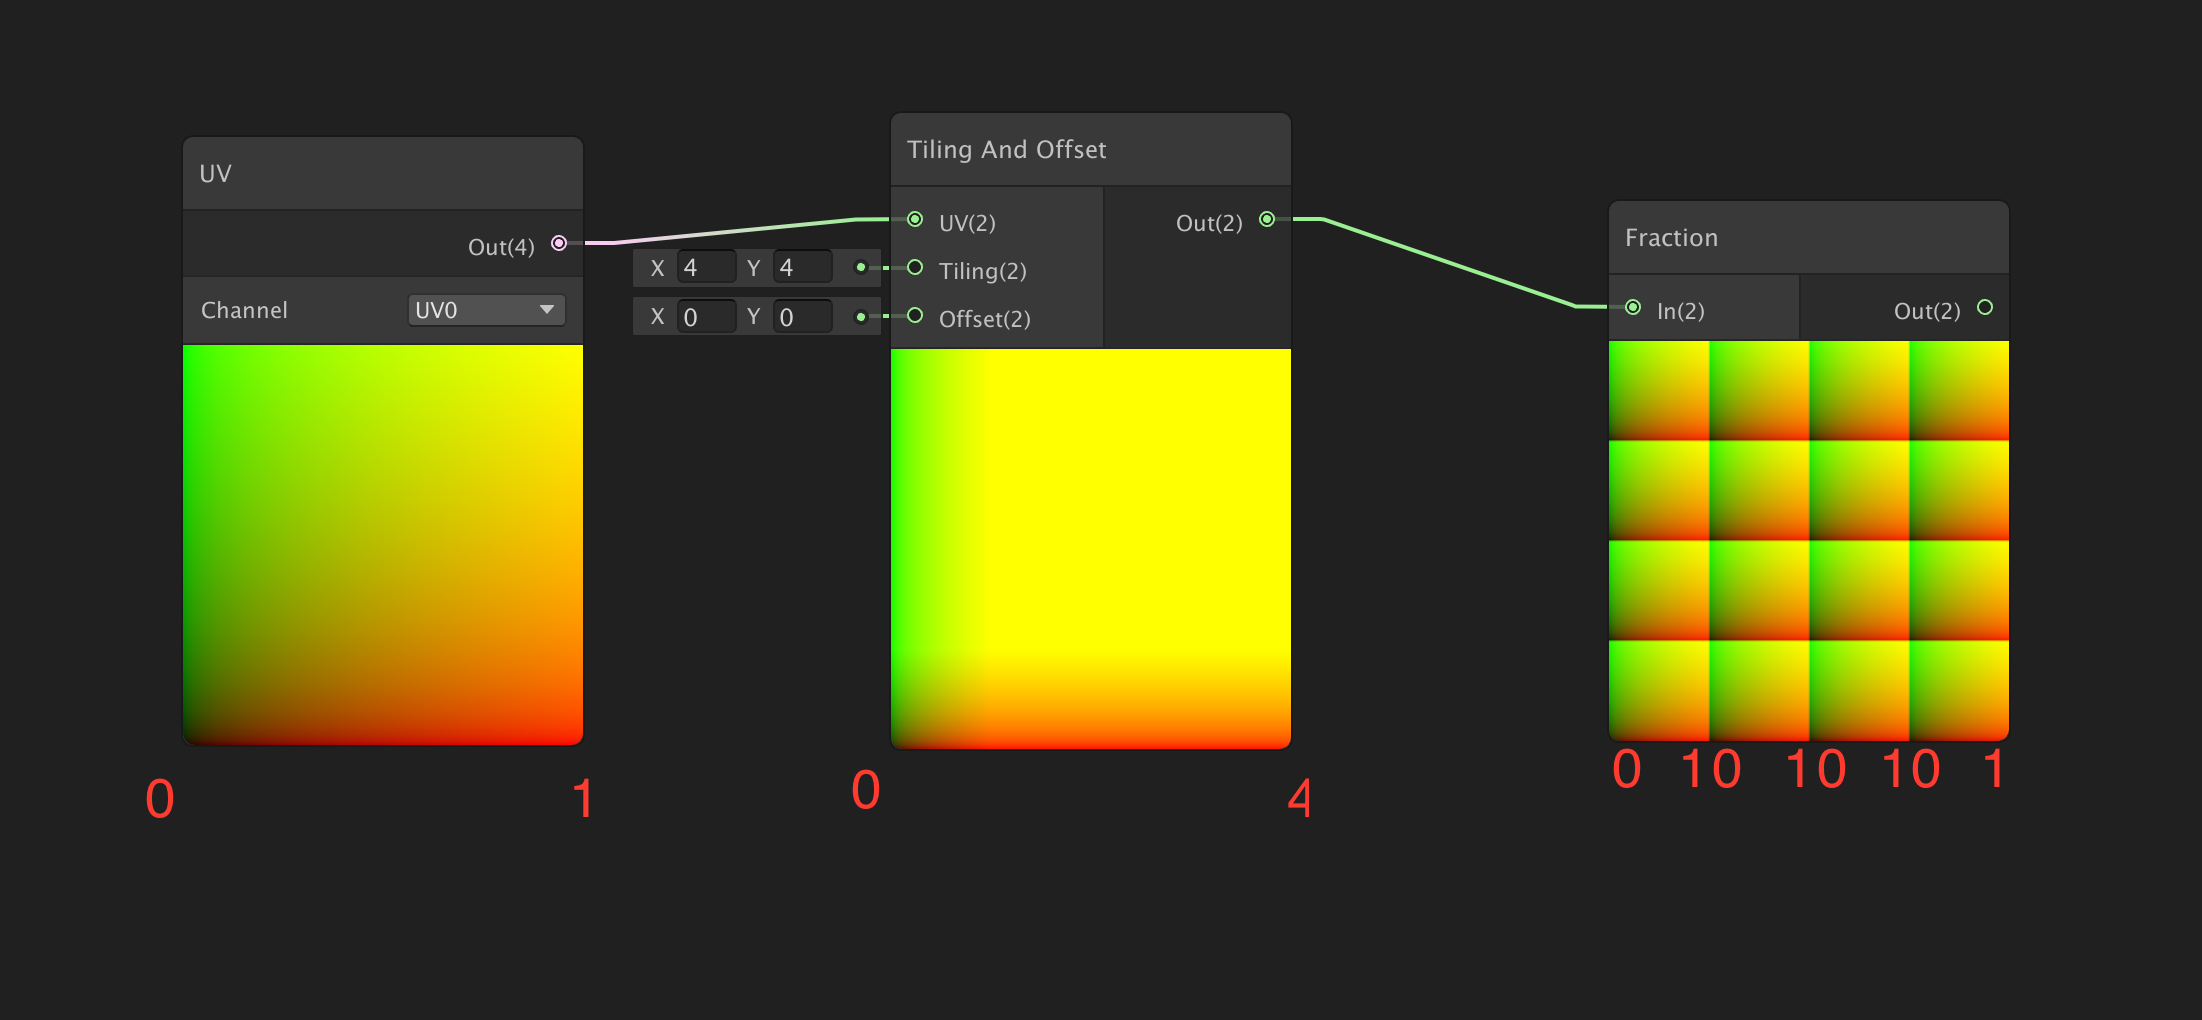
Task: Click the UV(2) input port on Tiling And Offset
Action: pos(915,219)
